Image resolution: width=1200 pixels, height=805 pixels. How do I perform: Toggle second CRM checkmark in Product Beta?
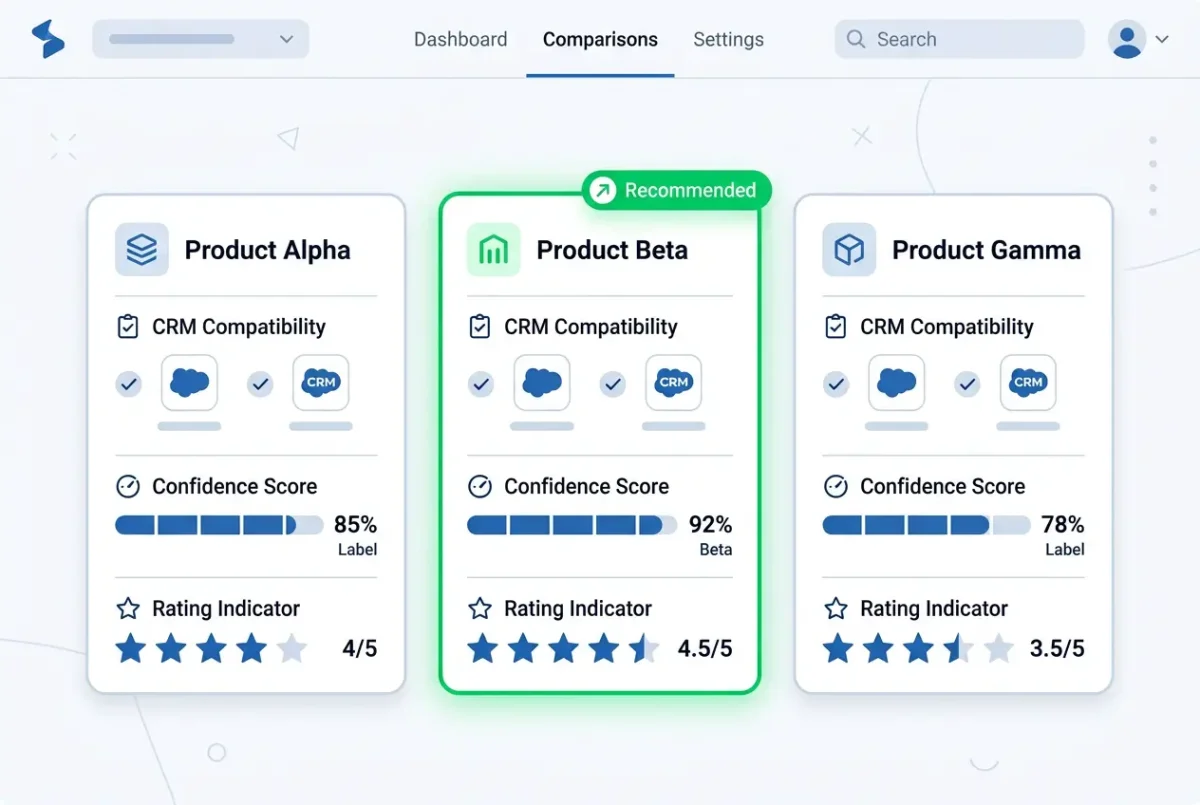(612, 383)
